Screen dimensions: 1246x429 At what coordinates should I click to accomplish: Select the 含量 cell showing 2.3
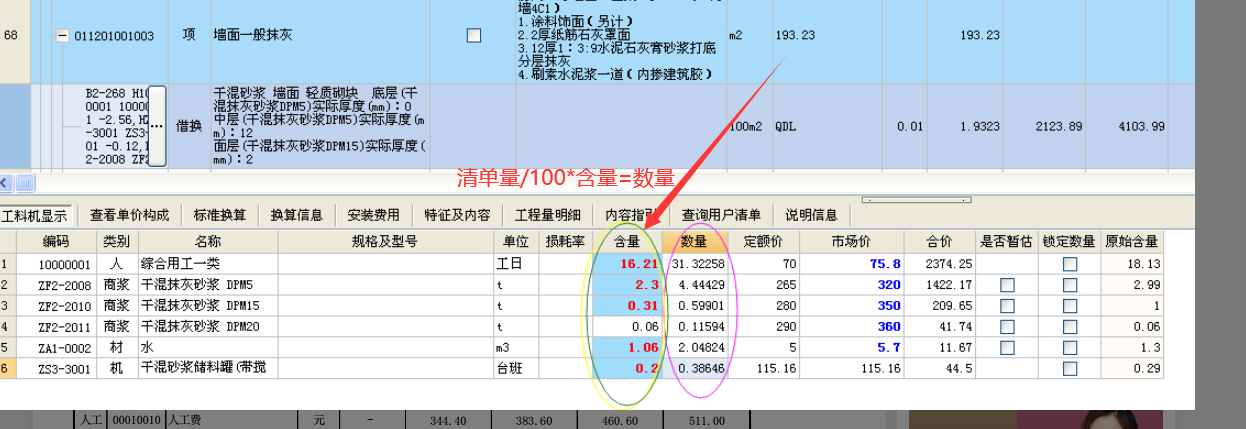[625, 285]
